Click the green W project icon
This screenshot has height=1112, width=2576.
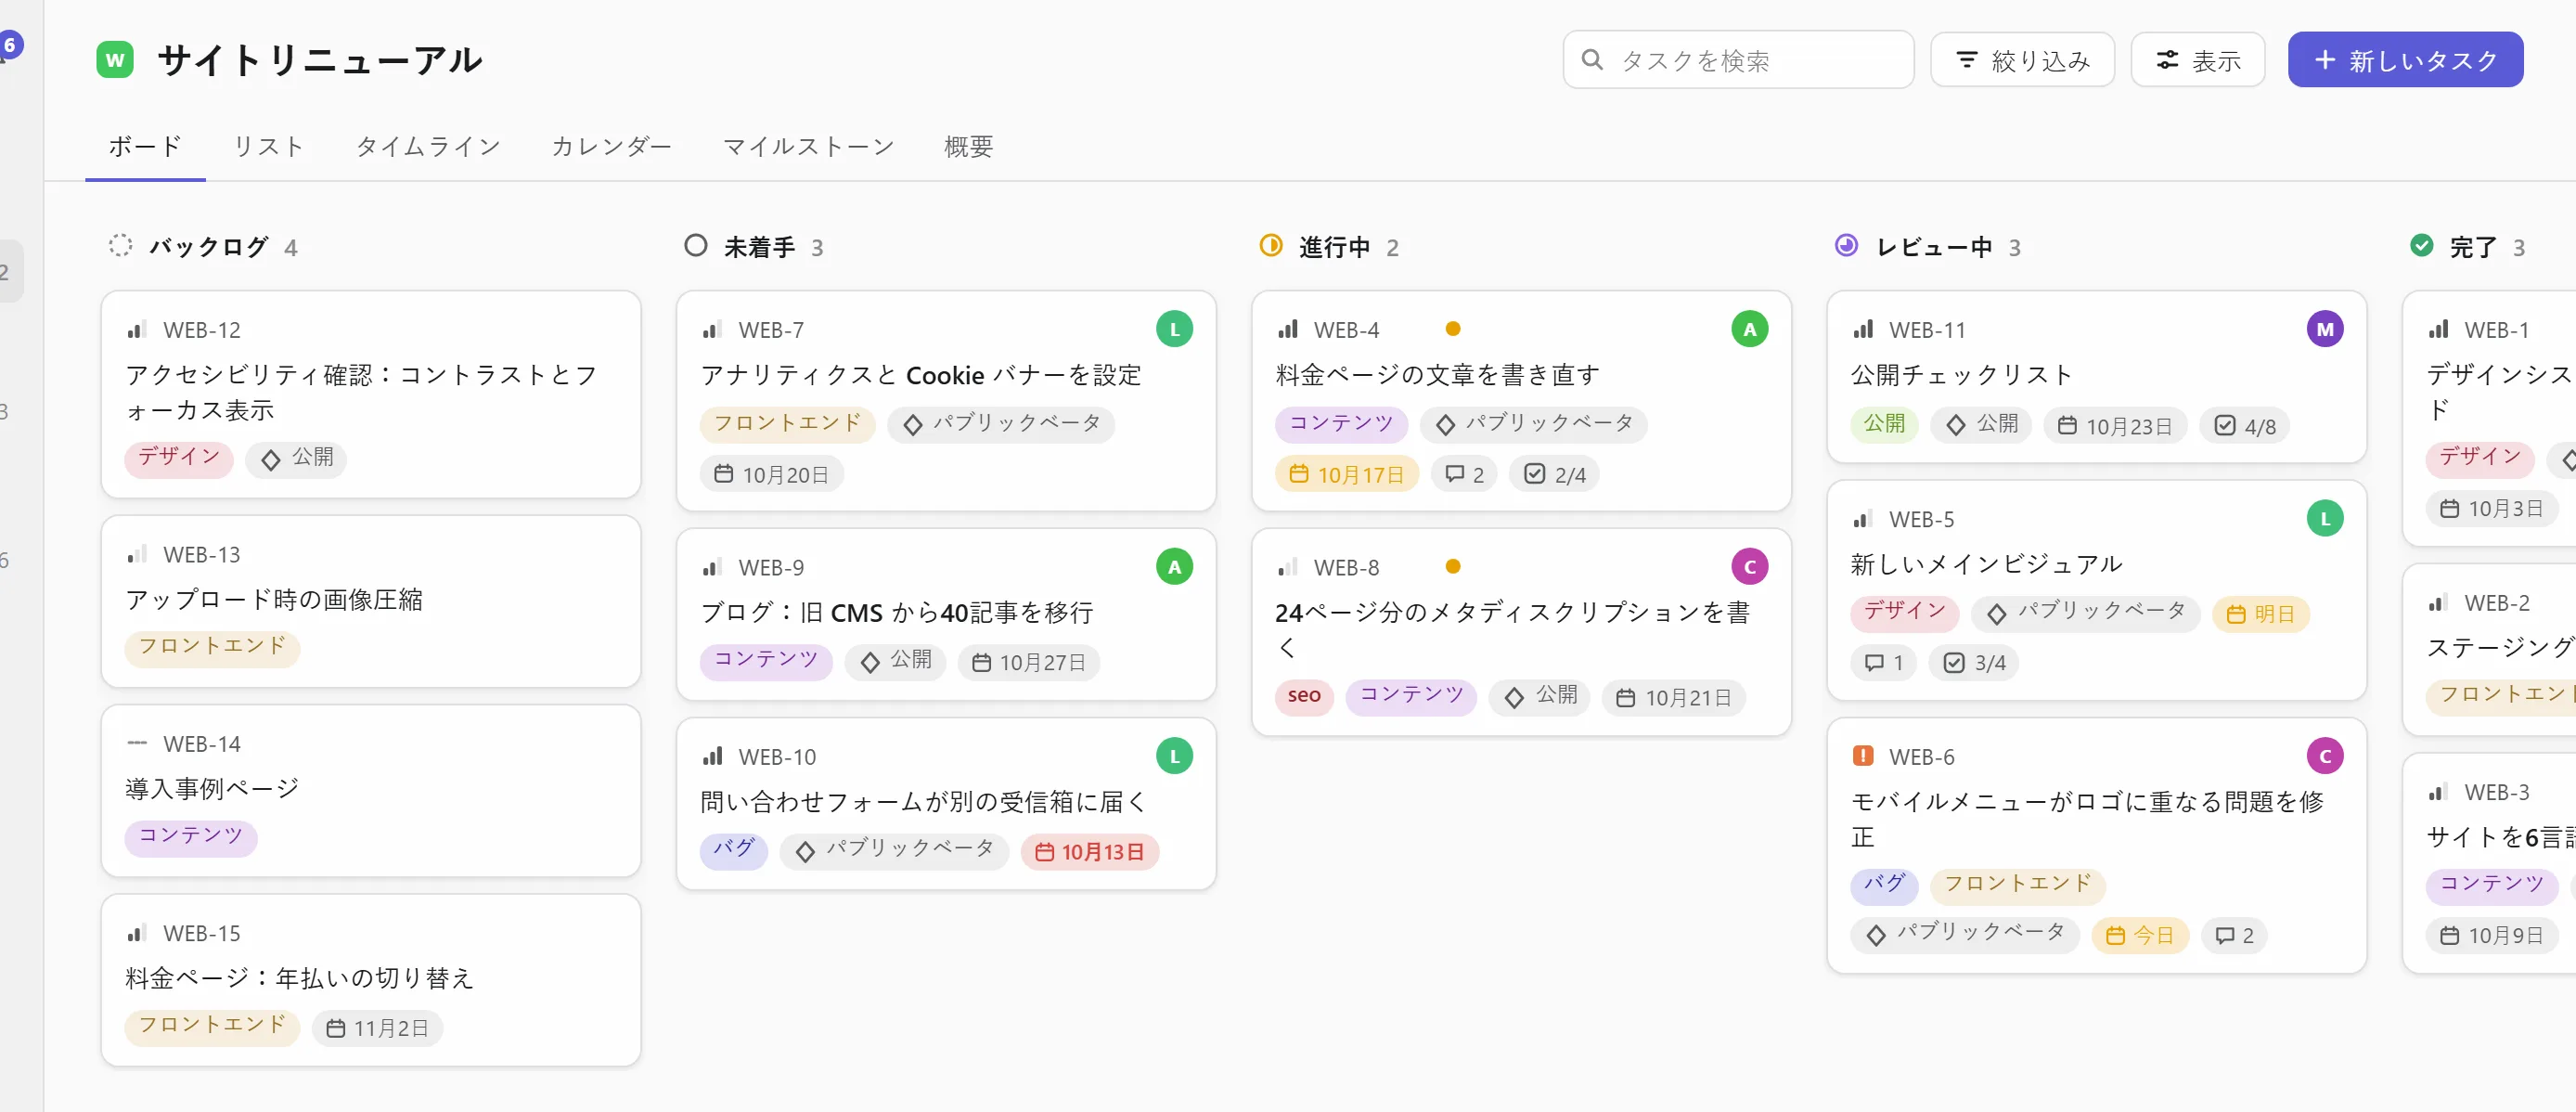tap(115, 60)
